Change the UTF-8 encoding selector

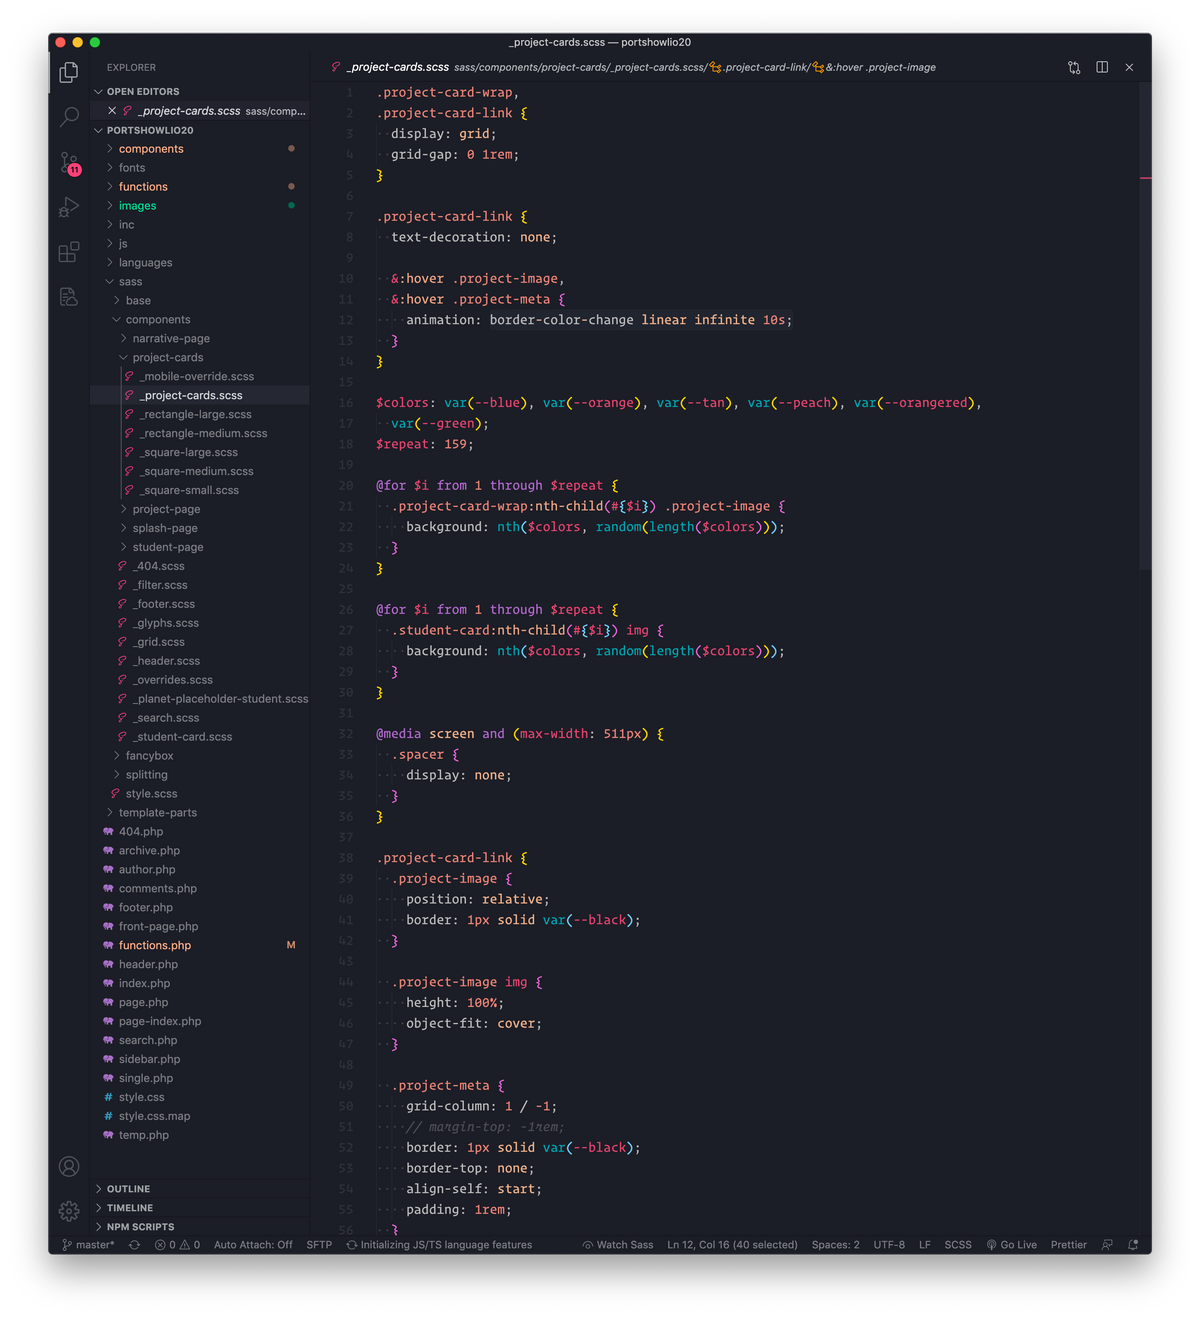click(x=889, y=1245)
